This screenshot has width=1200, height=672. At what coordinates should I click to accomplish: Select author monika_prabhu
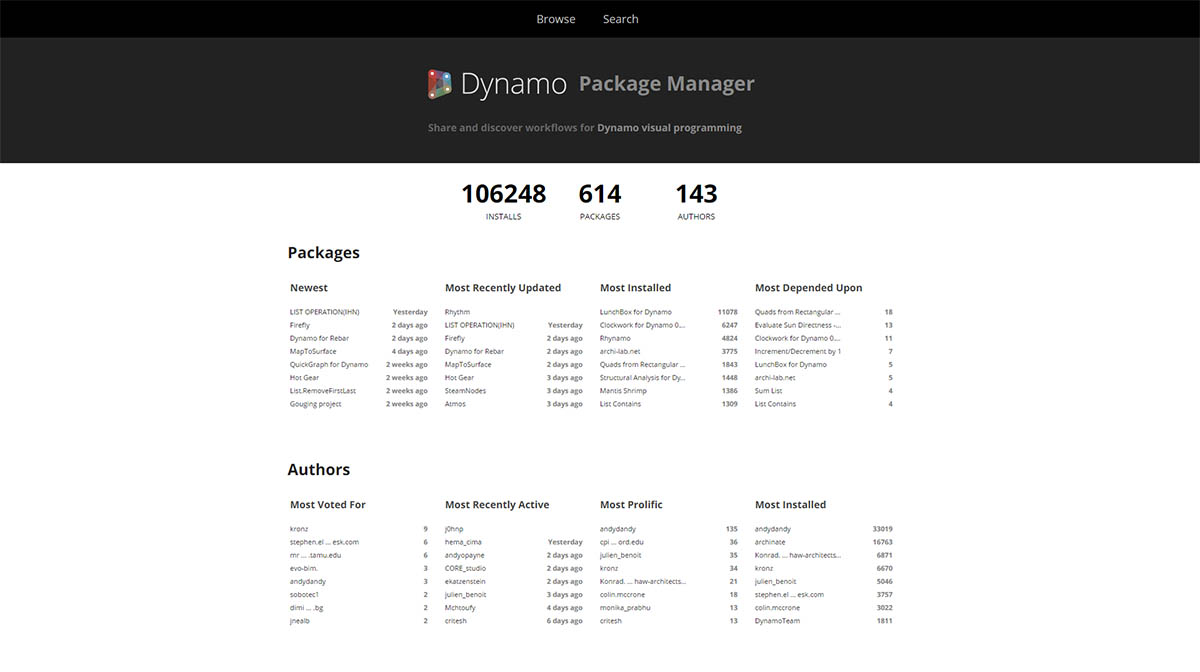(627, 608)
